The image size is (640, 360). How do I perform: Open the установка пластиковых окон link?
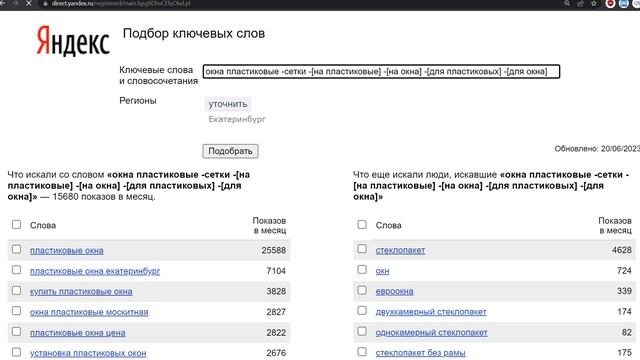[x=88, y=353]
